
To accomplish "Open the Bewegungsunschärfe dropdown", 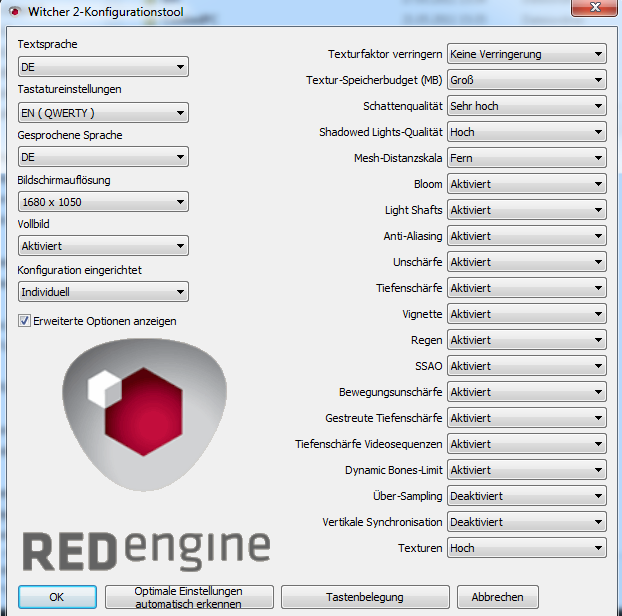I will pyautogui.click(x=527, y=392).
